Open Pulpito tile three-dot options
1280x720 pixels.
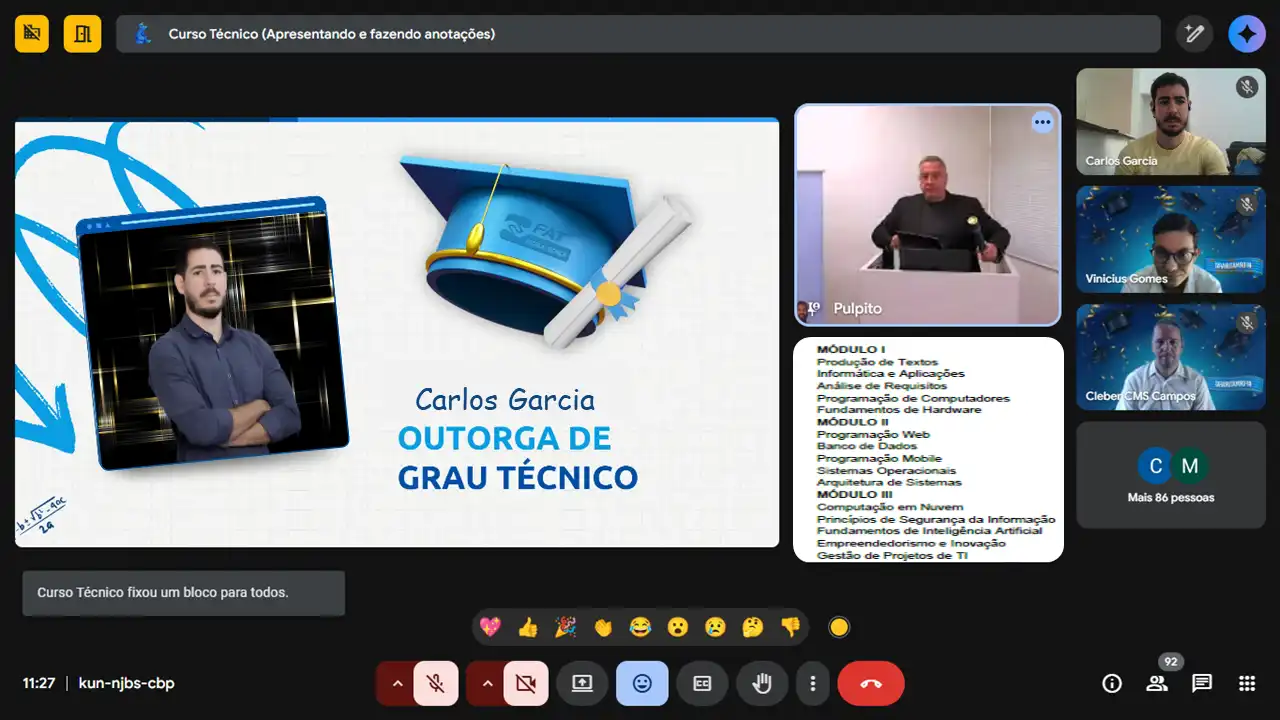1042,122
